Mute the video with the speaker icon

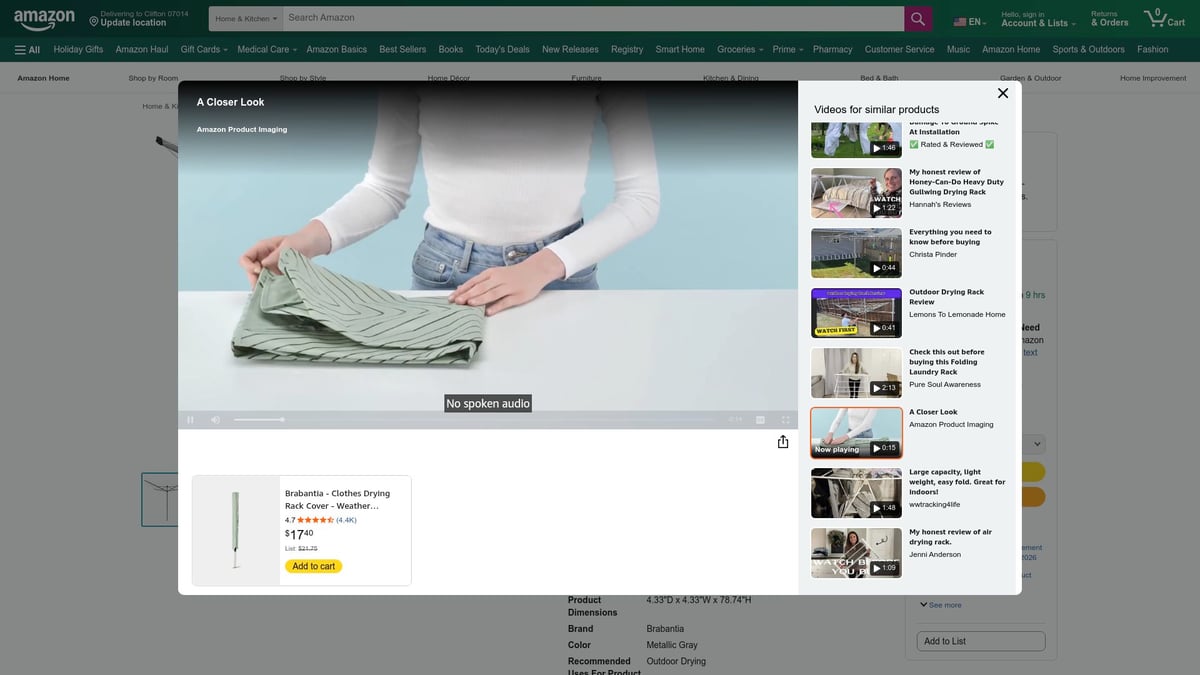tap(215, 420)
